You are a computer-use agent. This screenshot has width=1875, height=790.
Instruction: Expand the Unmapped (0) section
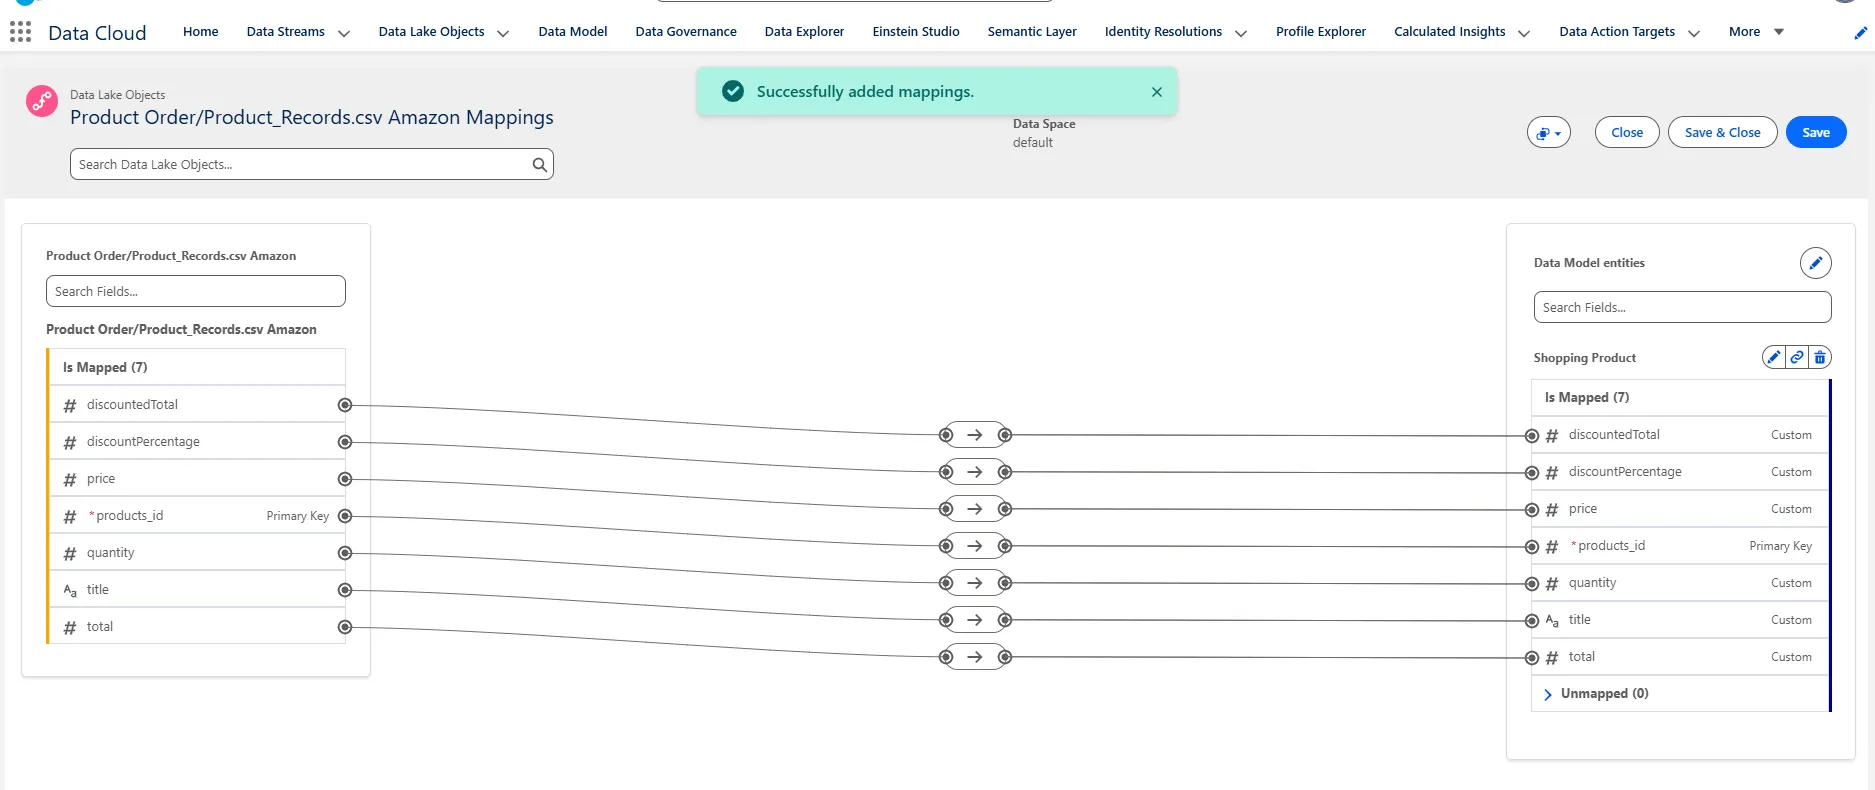coord(1548,694)
